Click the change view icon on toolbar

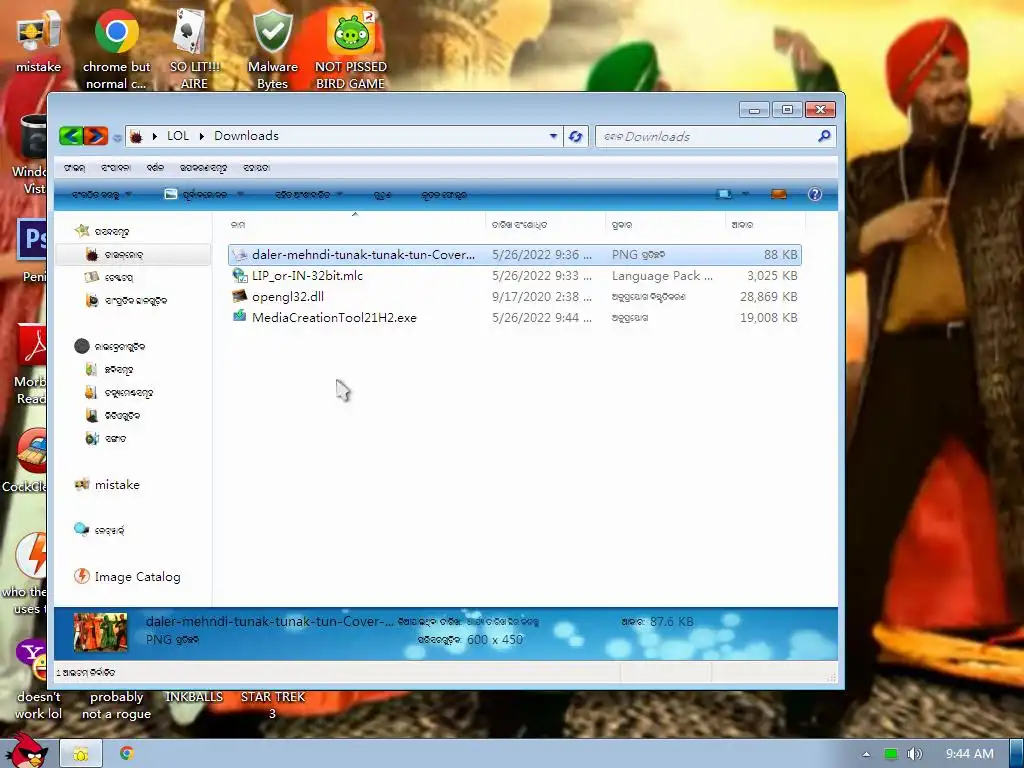(x=724, y=194)
